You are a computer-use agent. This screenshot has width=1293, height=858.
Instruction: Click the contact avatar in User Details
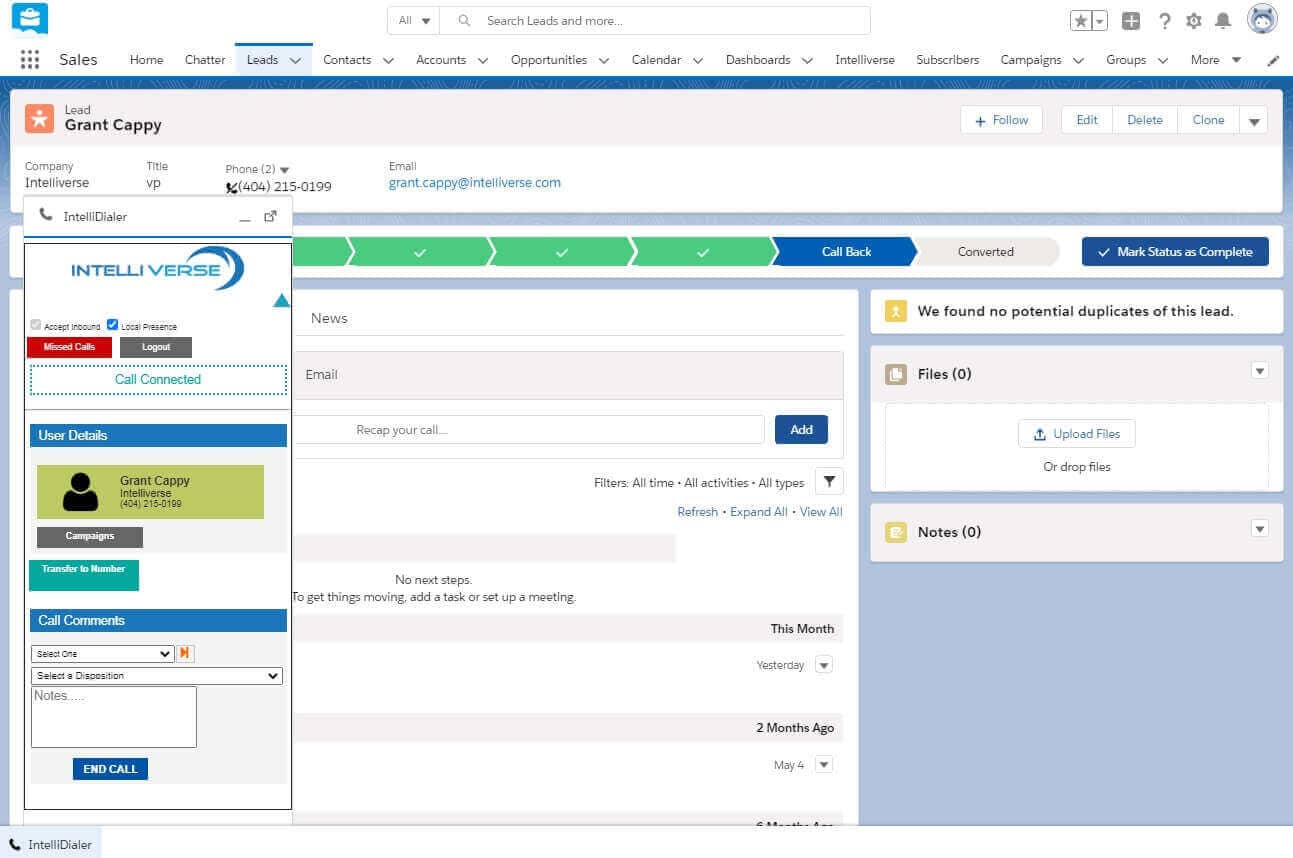pyautogui.click(x=80, y=491)
